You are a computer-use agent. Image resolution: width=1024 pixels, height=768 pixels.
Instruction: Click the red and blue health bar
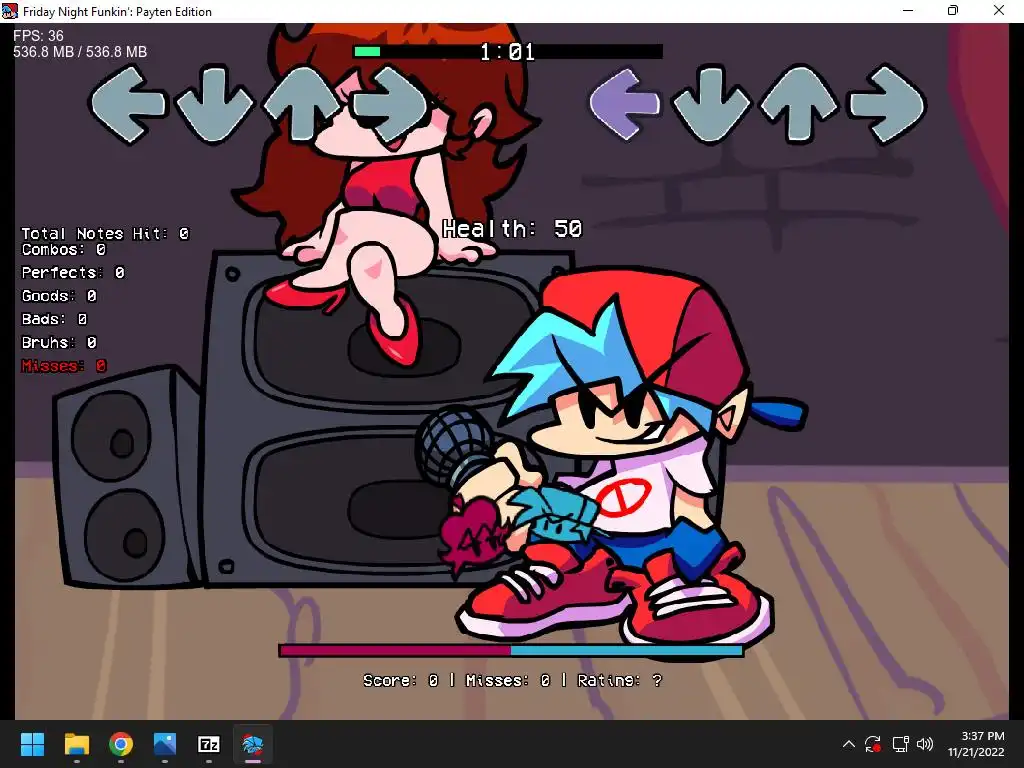click(511, 650)
